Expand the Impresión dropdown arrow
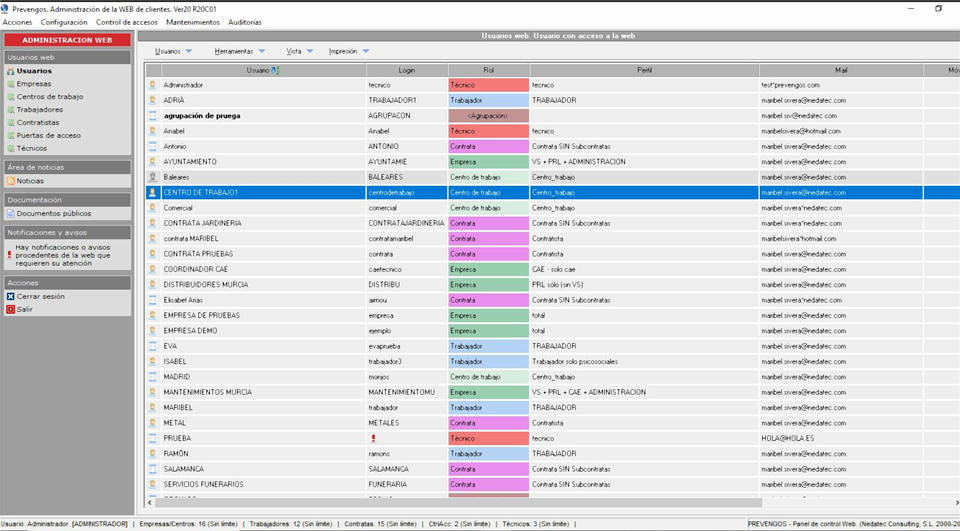 coord(366,51)
